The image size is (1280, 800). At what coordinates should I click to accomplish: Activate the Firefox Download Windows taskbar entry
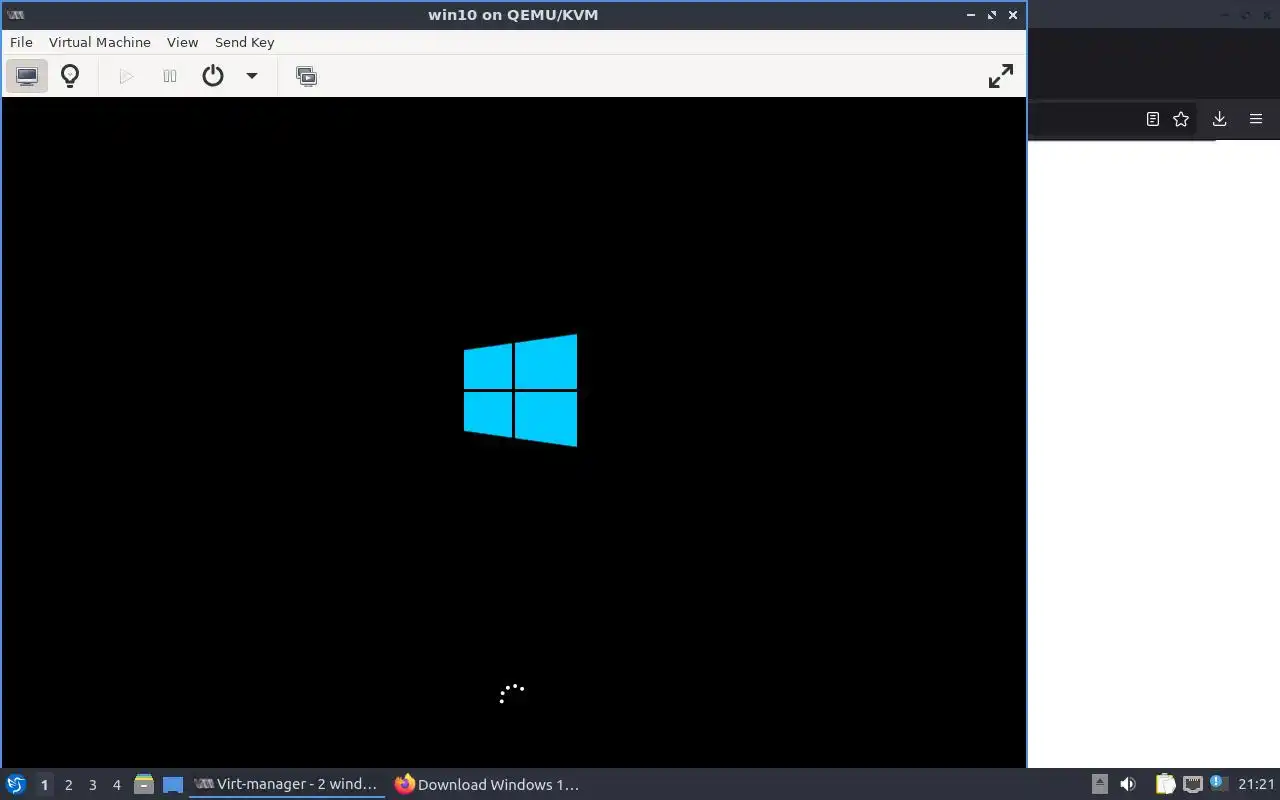[487, 785]
